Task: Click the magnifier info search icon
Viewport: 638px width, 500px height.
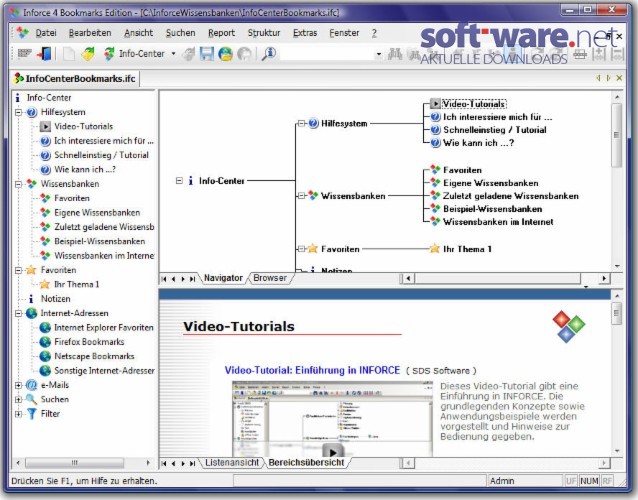Action: [269, 53]
